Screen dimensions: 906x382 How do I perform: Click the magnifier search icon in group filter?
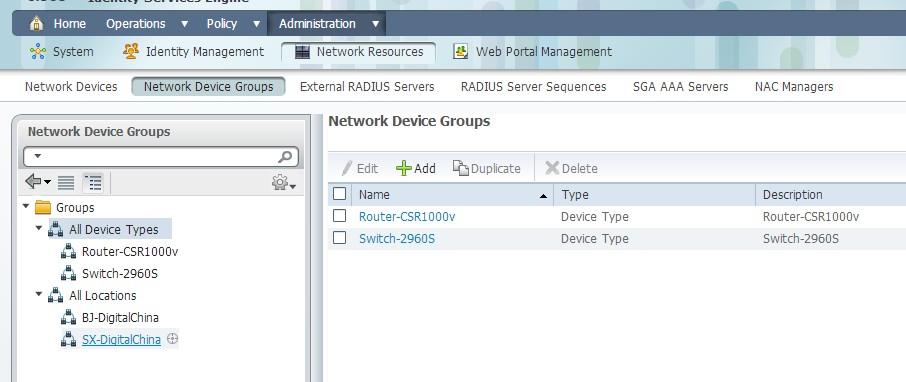285,157
